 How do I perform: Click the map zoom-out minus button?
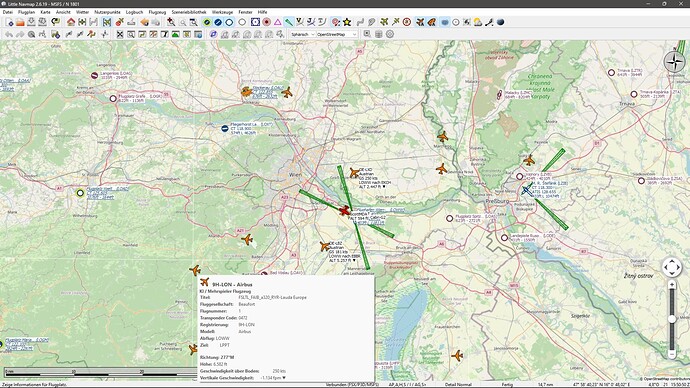click(672, 354)
